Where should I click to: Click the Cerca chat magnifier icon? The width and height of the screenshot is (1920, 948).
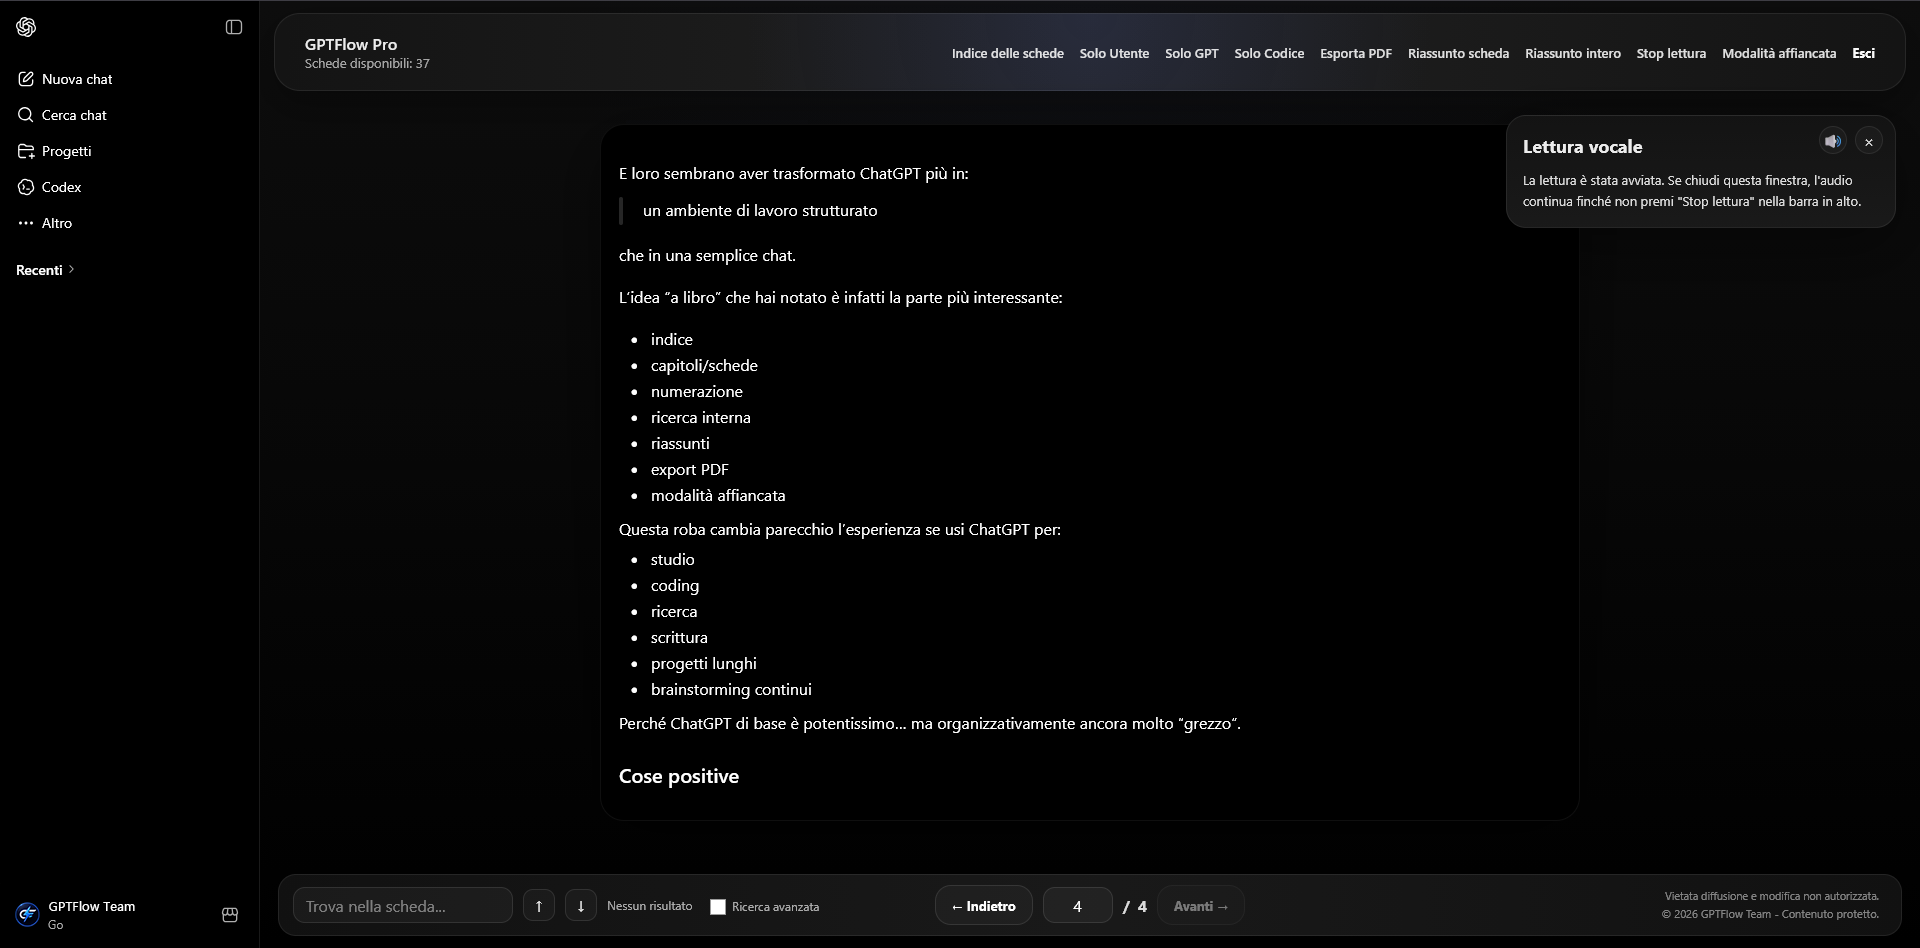pyautogui.click(x=26, y=115)
